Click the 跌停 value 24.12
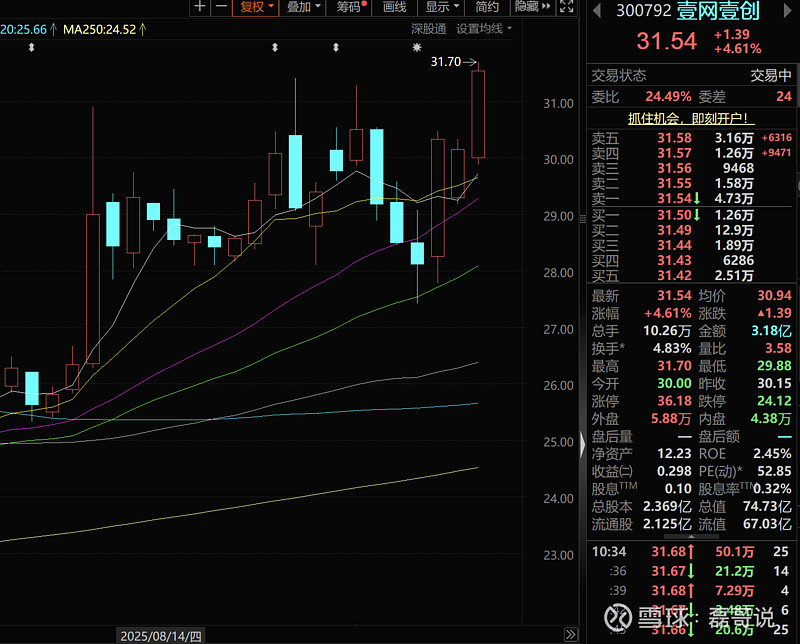Viewport: 800px width, 644px height. point(774,401)
